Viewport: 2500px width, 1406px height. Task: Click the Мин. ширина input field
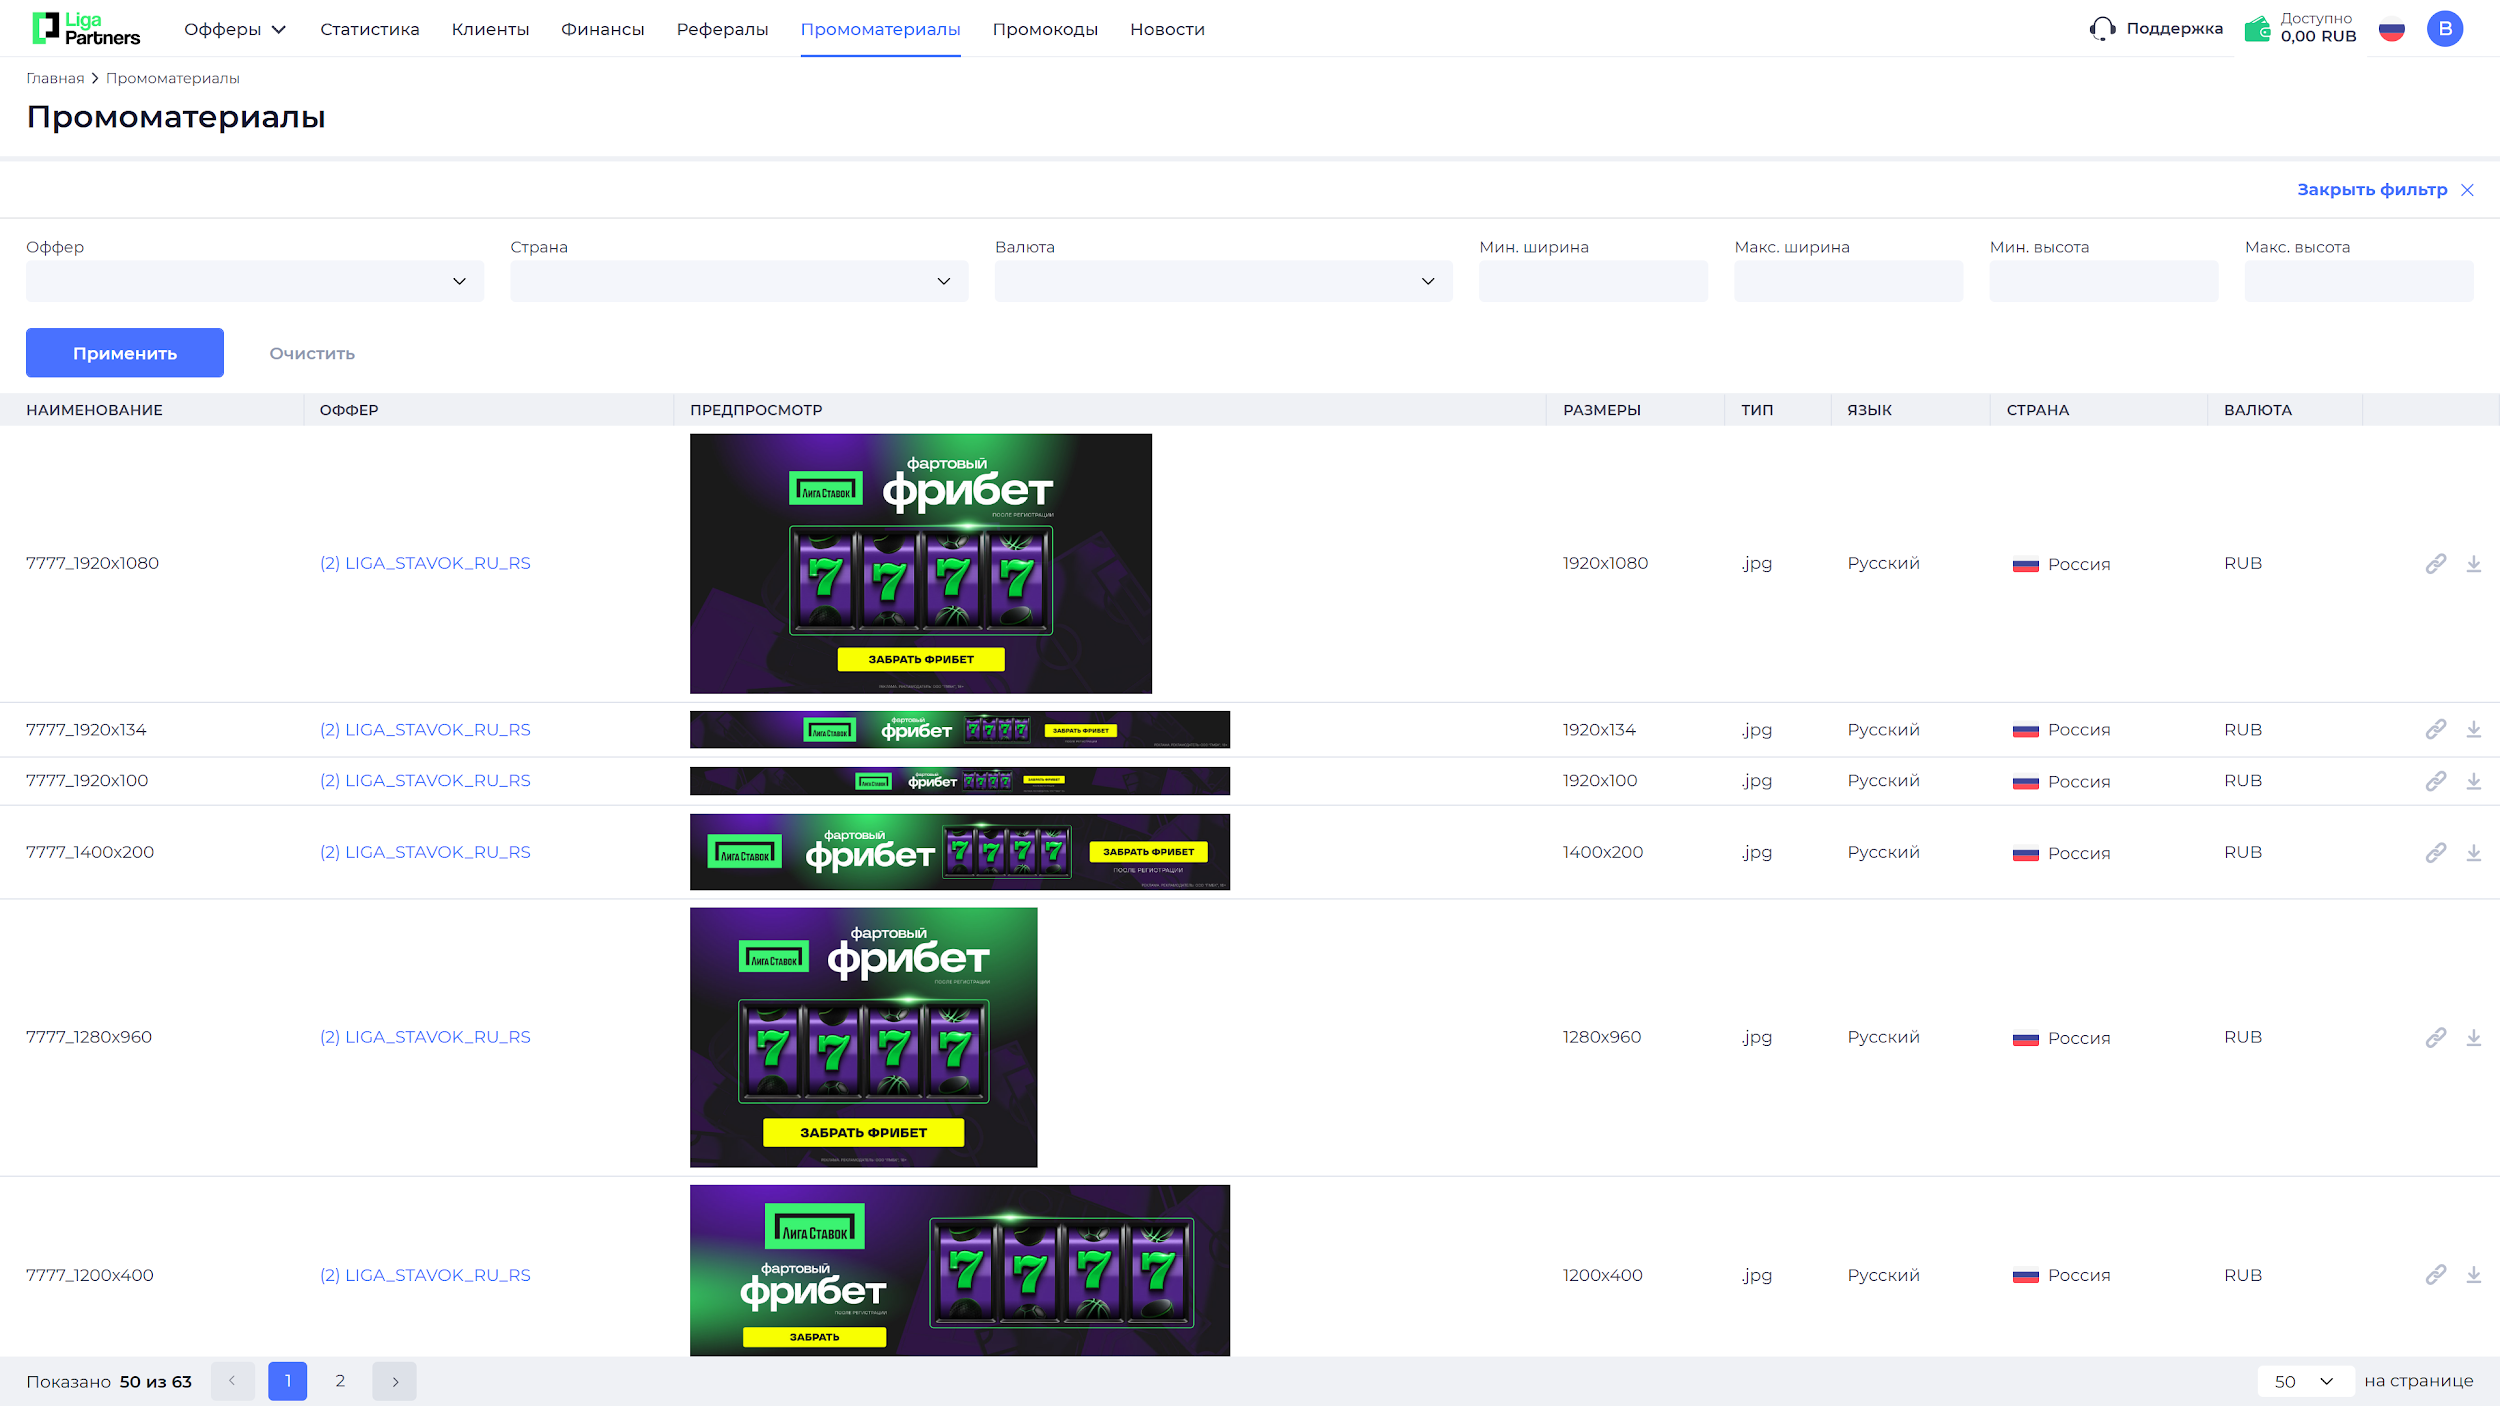(x=1593, y=281)
